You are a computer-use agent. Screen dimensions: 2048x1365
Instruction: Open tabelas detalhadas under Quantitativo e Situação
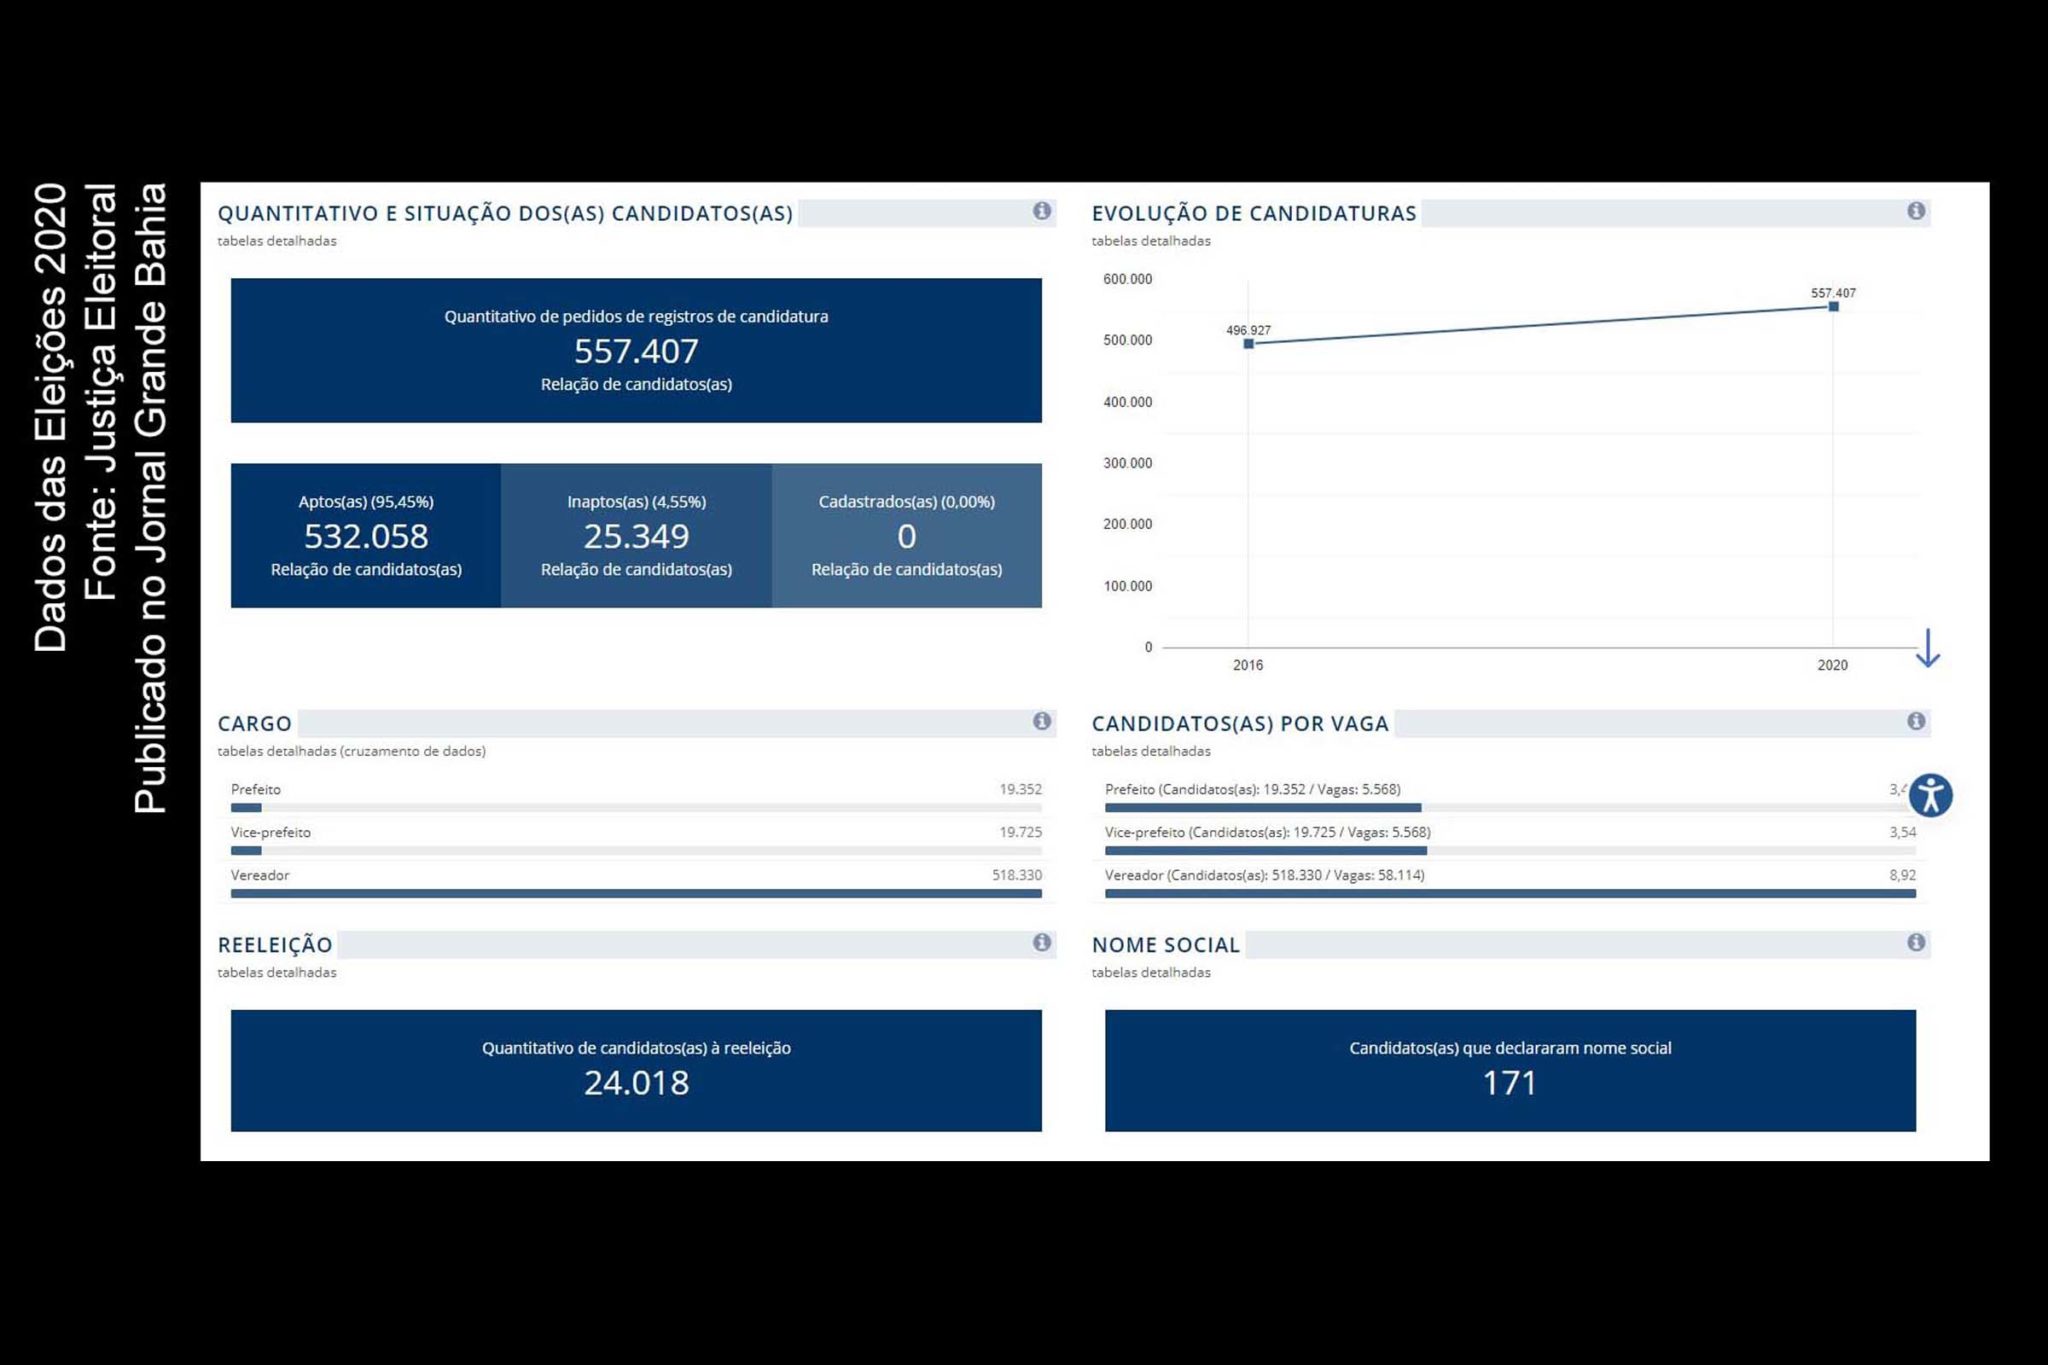277,241
